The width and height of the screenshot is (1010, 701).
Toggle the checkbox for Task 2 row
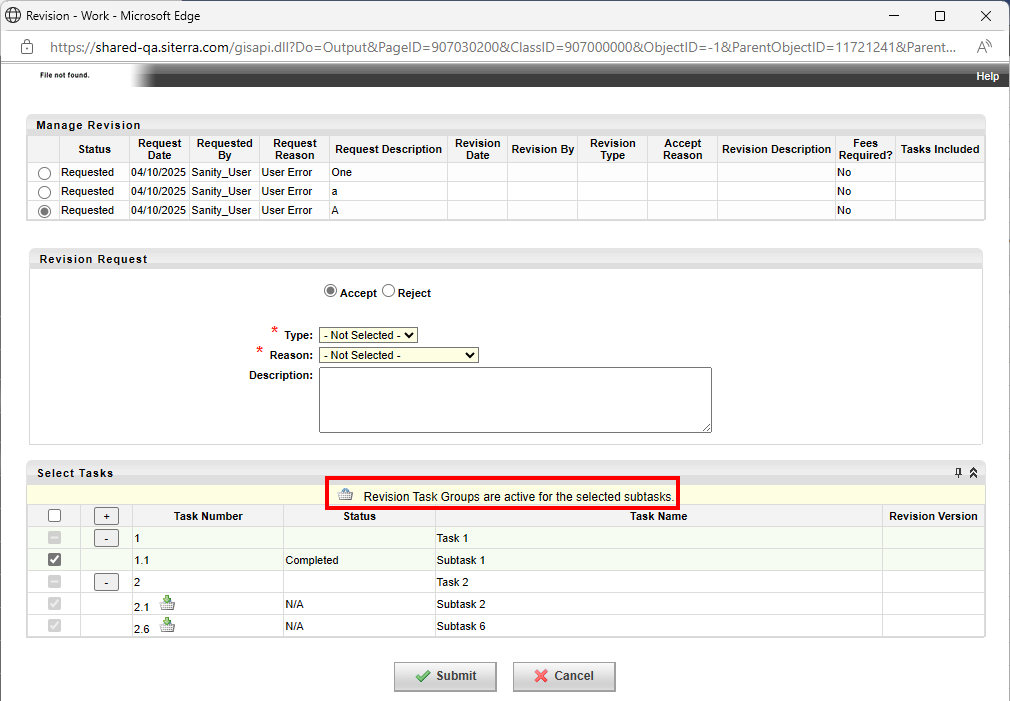[55, 582]
